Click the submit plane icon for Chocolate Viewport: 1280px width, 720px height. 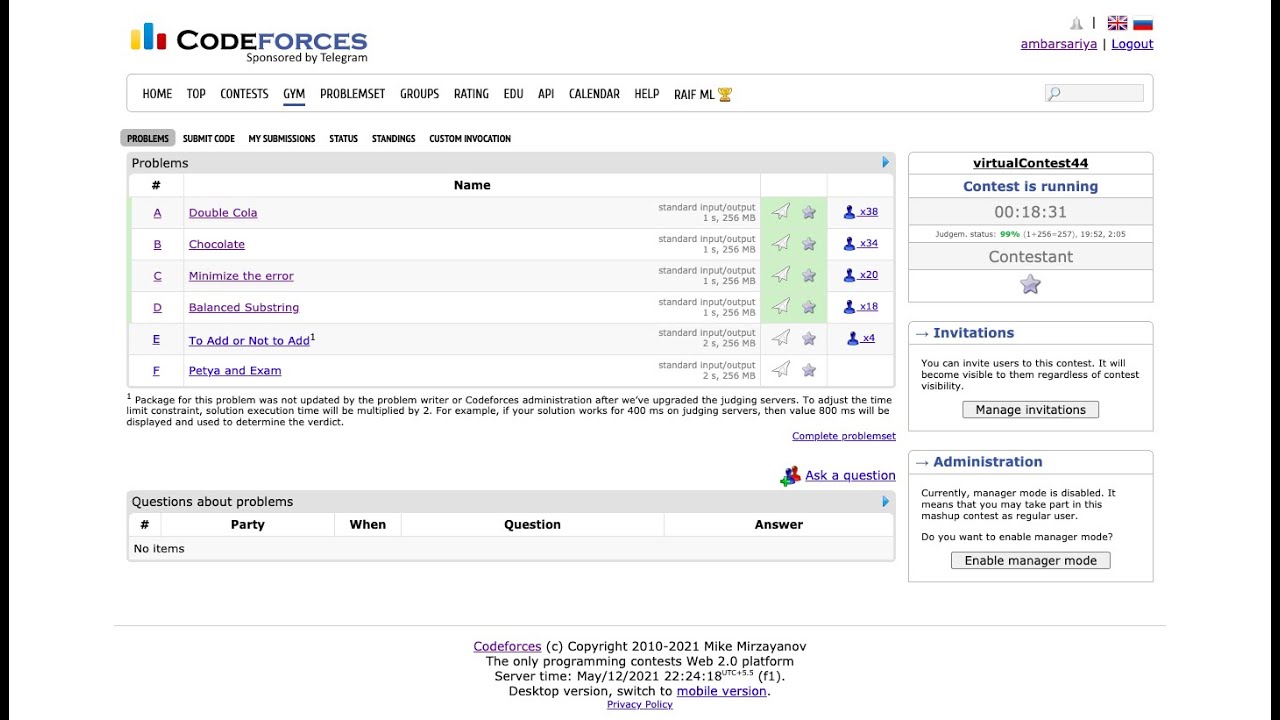781,243
